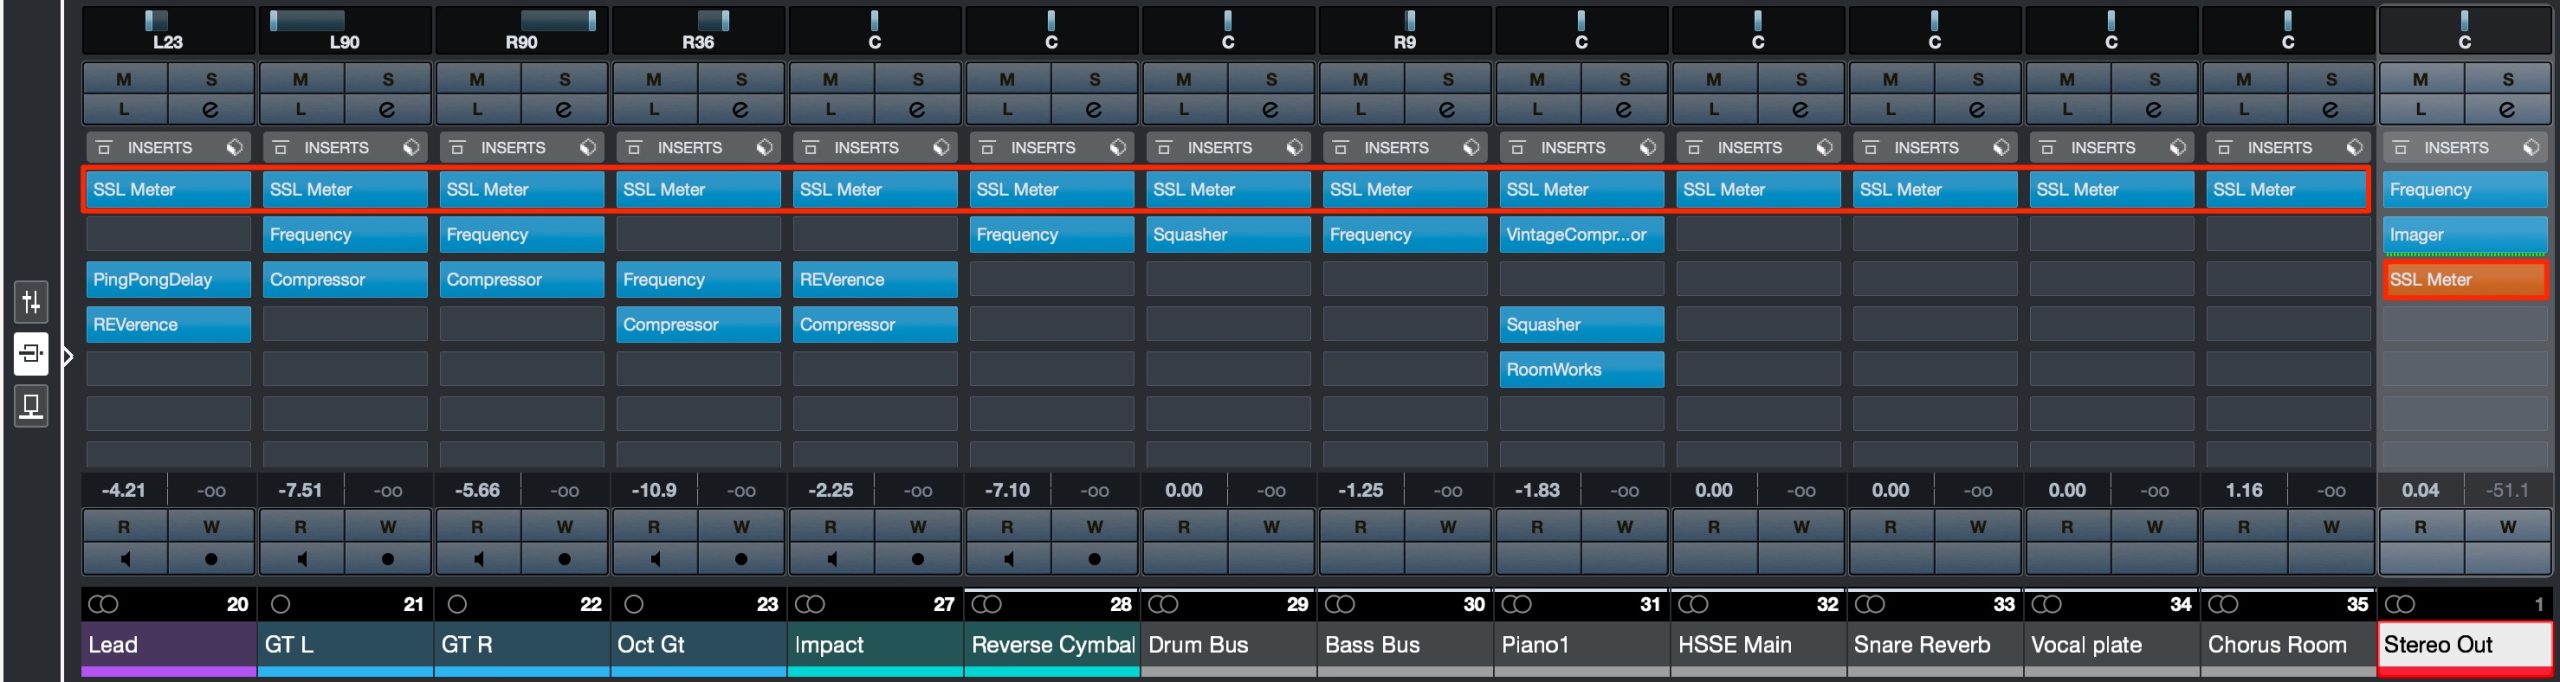Adjust the R9 pan control on Bass Bus
Viewport: 2560px width, 682px height.
(1405, 30)
